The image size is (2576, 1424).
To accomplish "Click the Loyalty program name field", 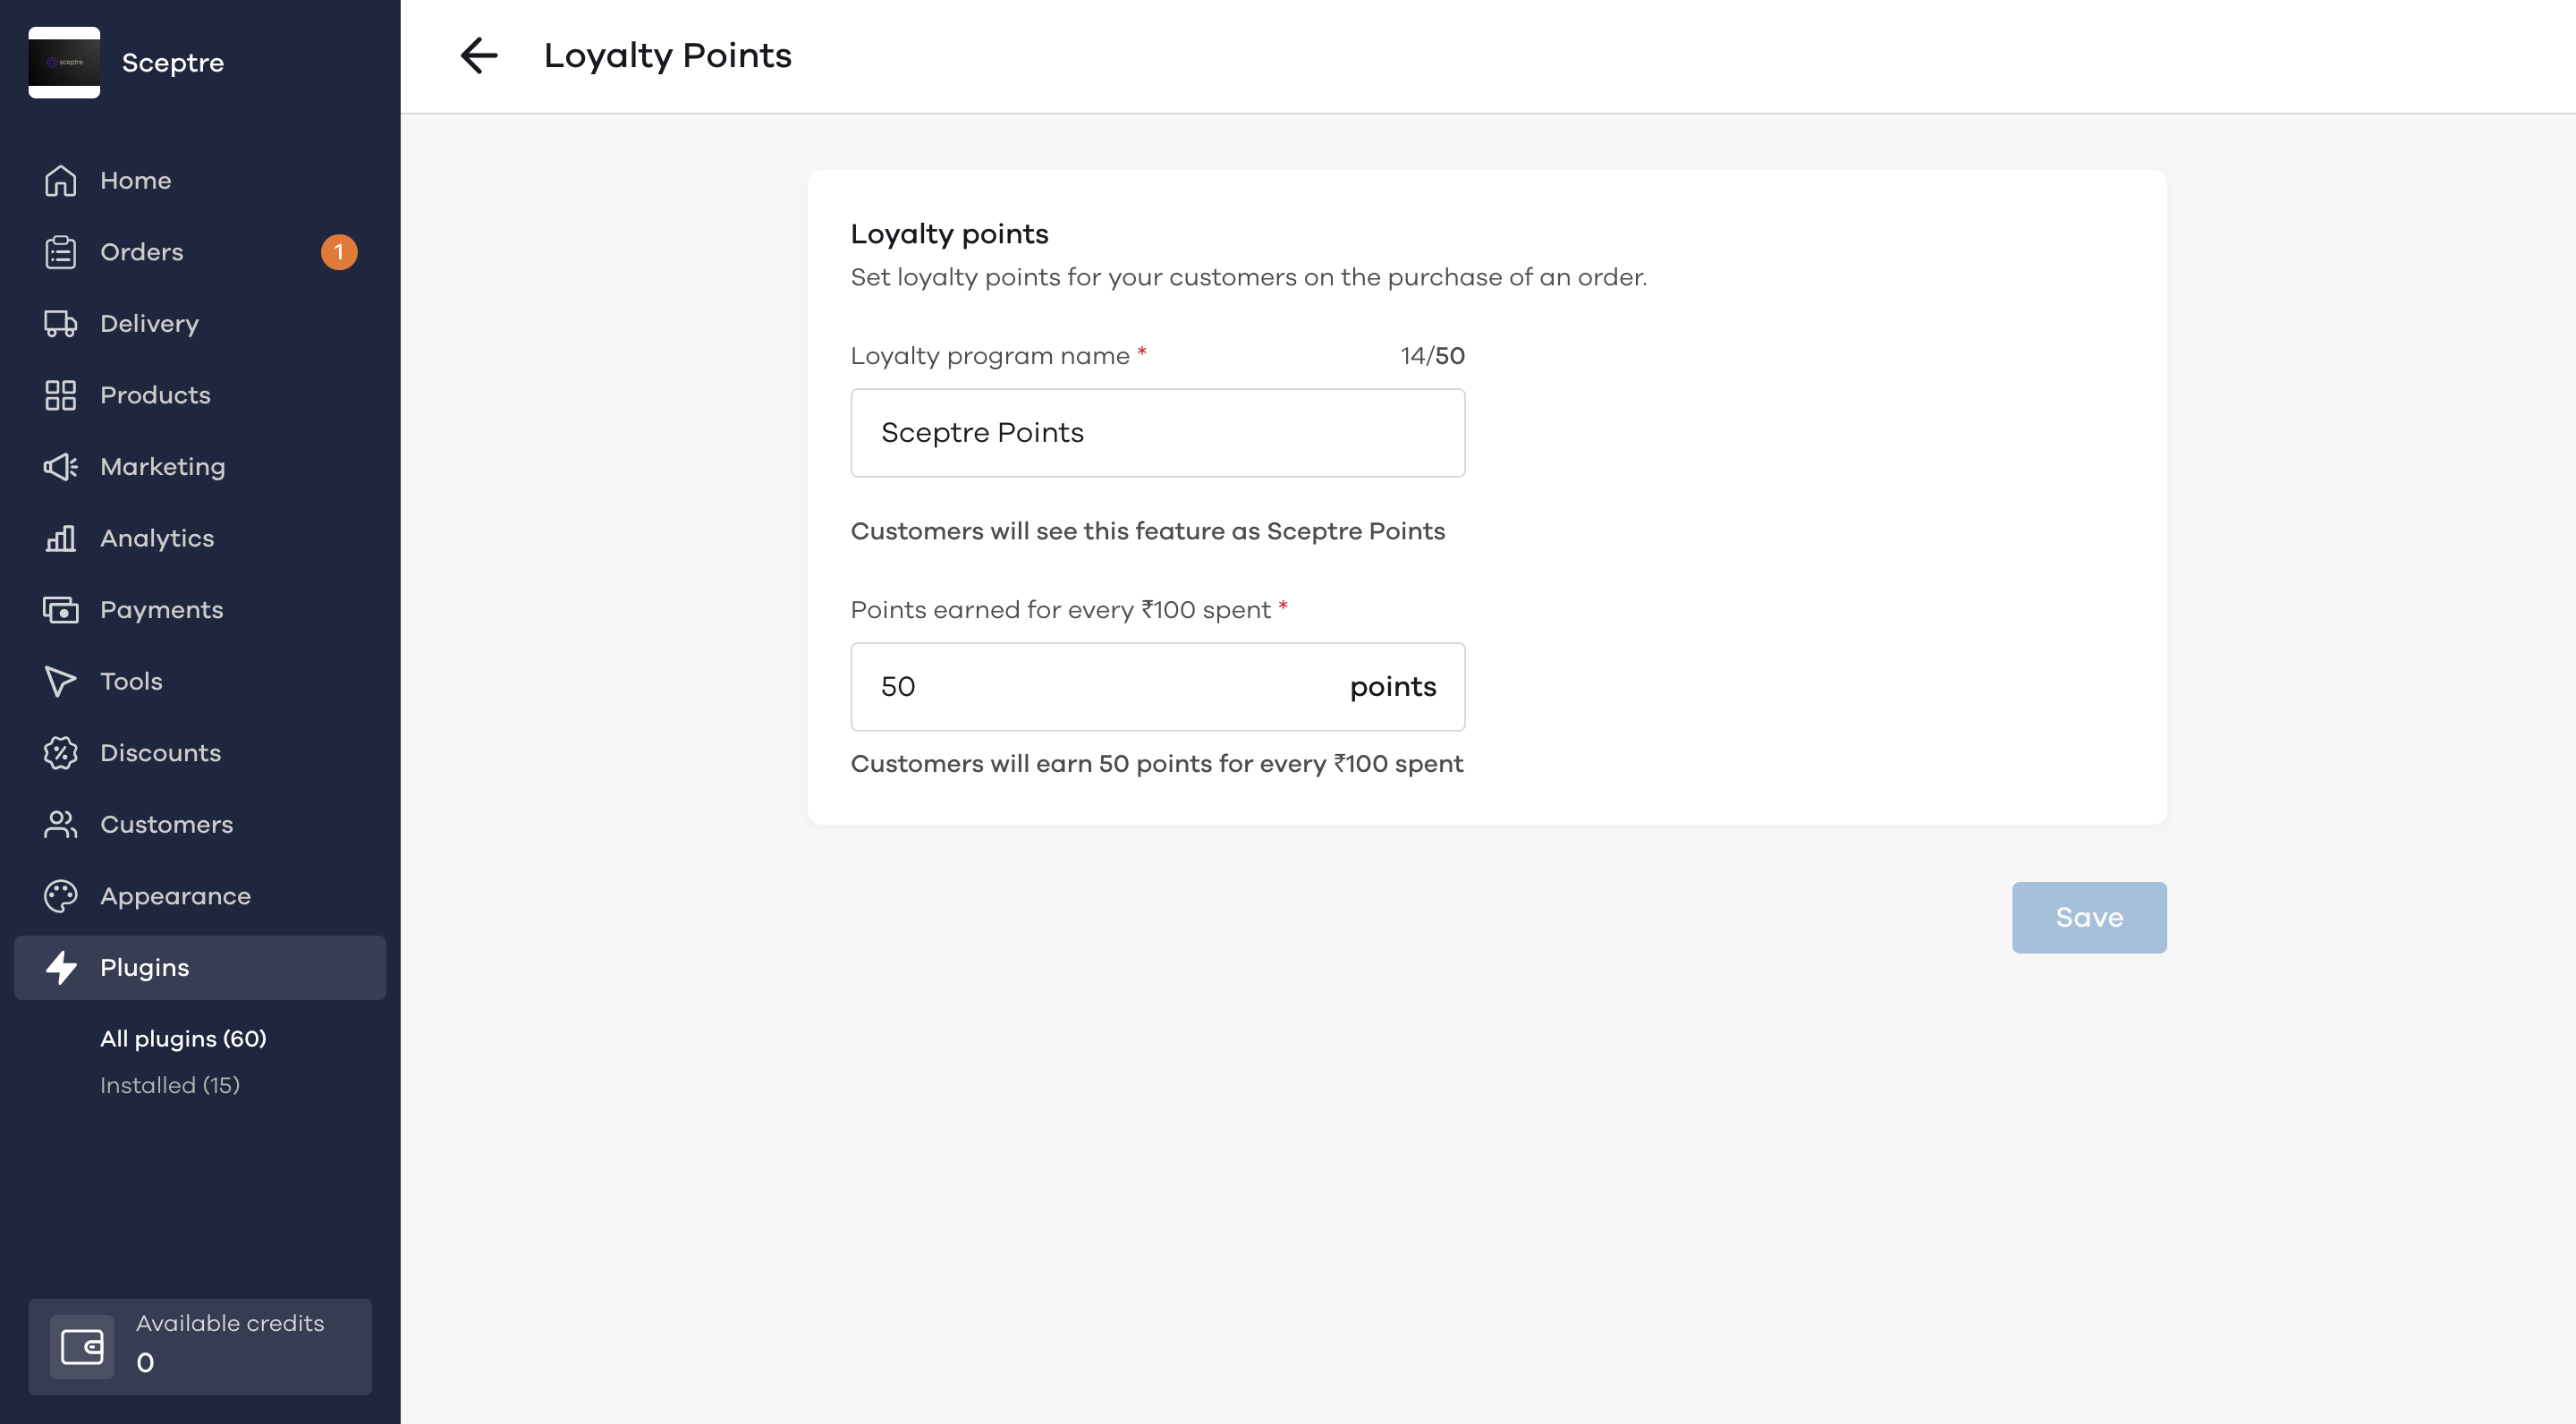I will [1158, 433].
